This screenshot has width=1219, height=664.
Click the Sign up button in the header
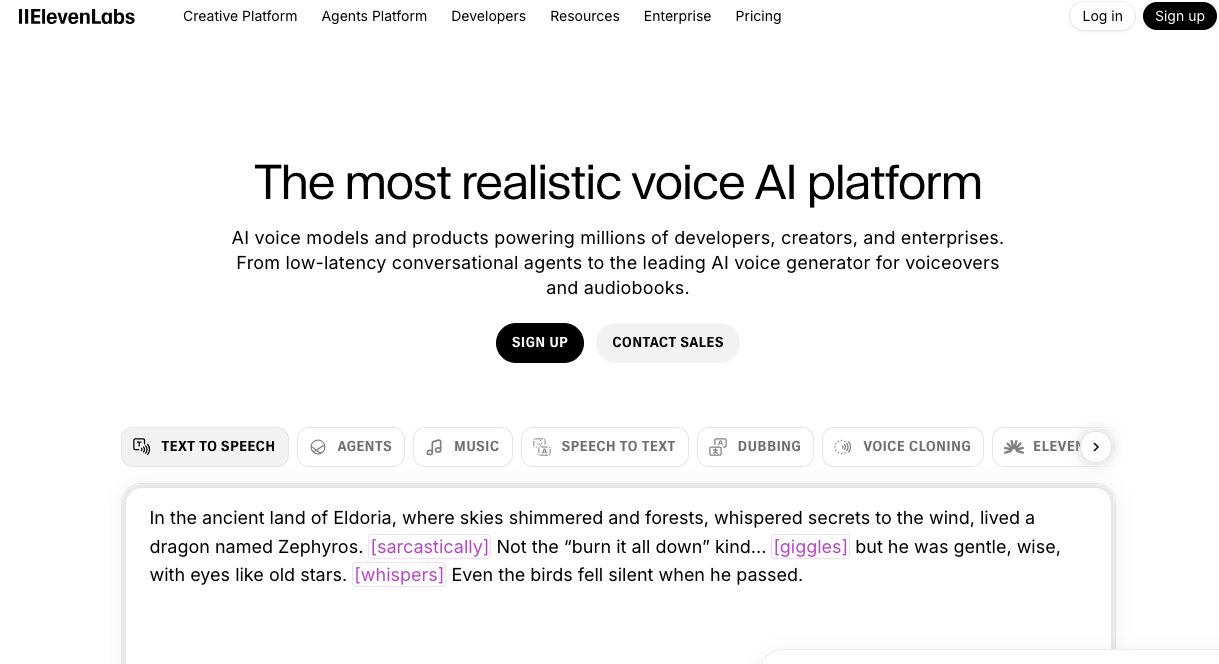[1179, 16]
